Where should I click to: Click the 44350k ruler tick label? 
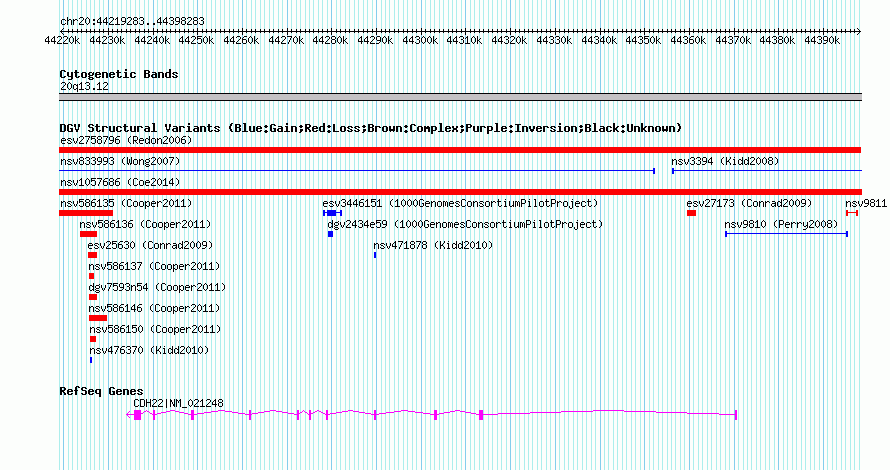[x=644, y=40]
